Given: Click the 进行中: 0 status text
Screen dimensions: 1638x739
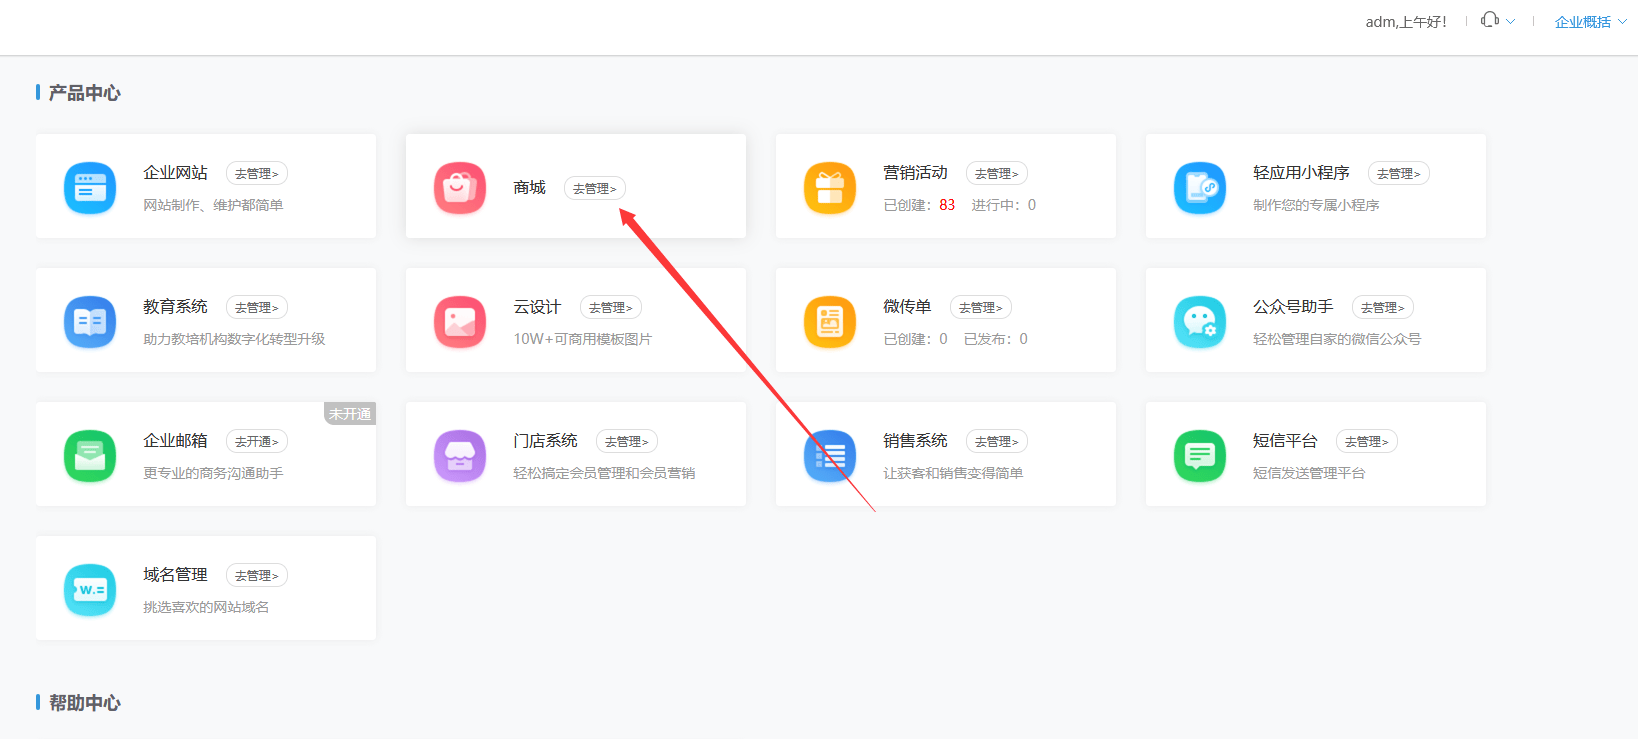Looking at the screenshot, I should pyautogui.click(x=1004, y=205).
